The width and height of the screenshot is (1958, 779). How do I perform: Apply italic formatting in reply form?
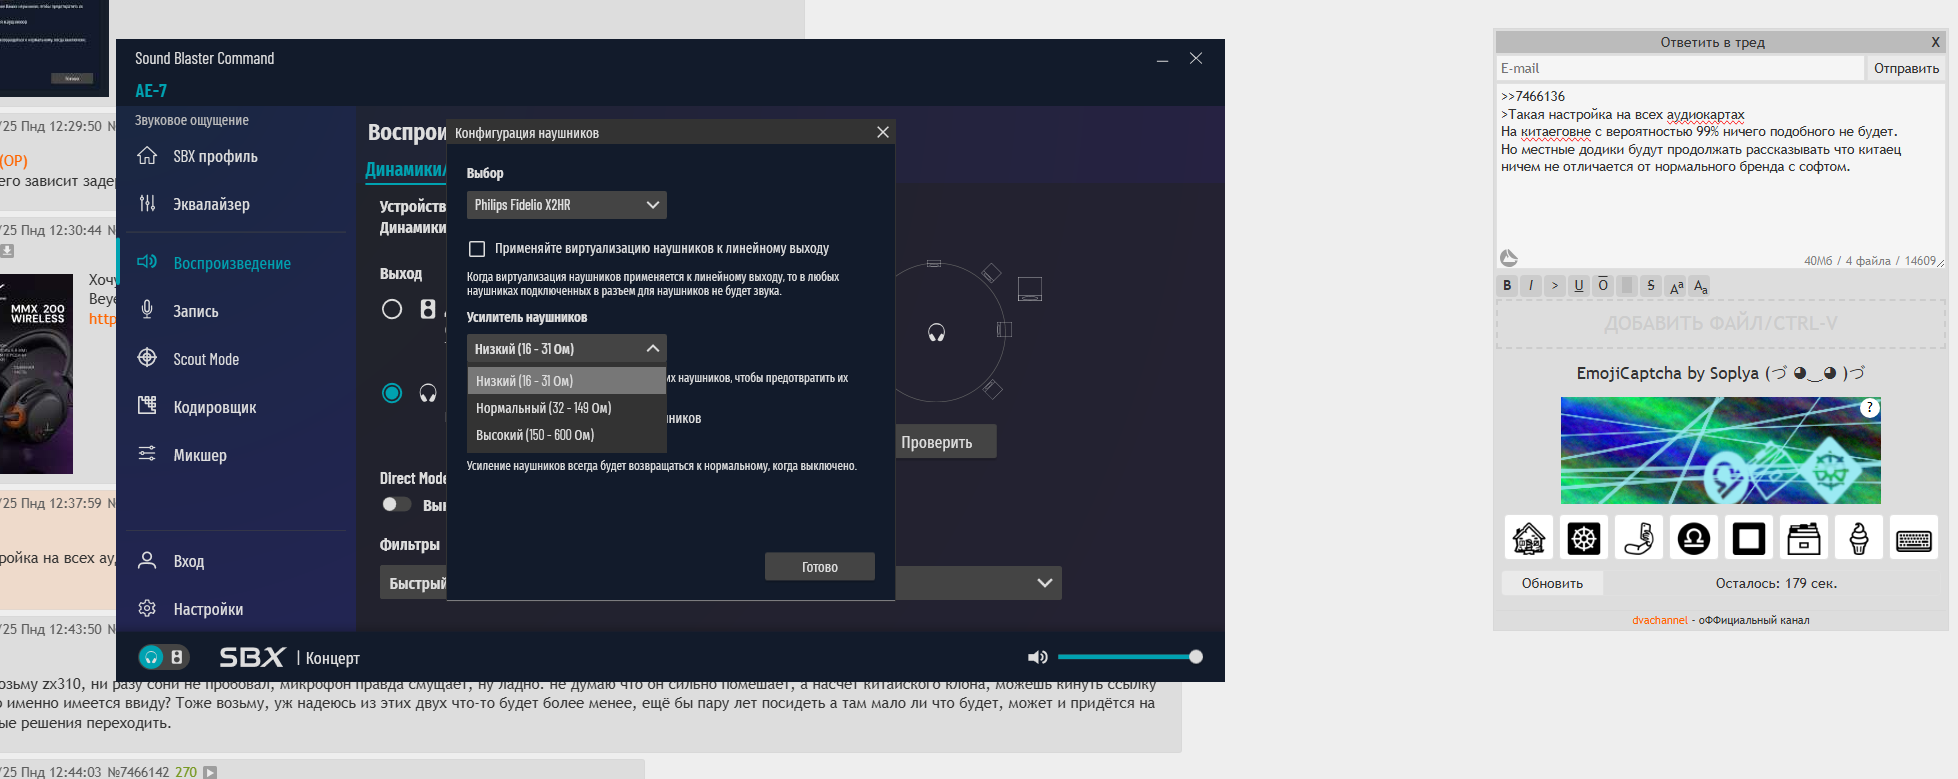[1531, 285]
